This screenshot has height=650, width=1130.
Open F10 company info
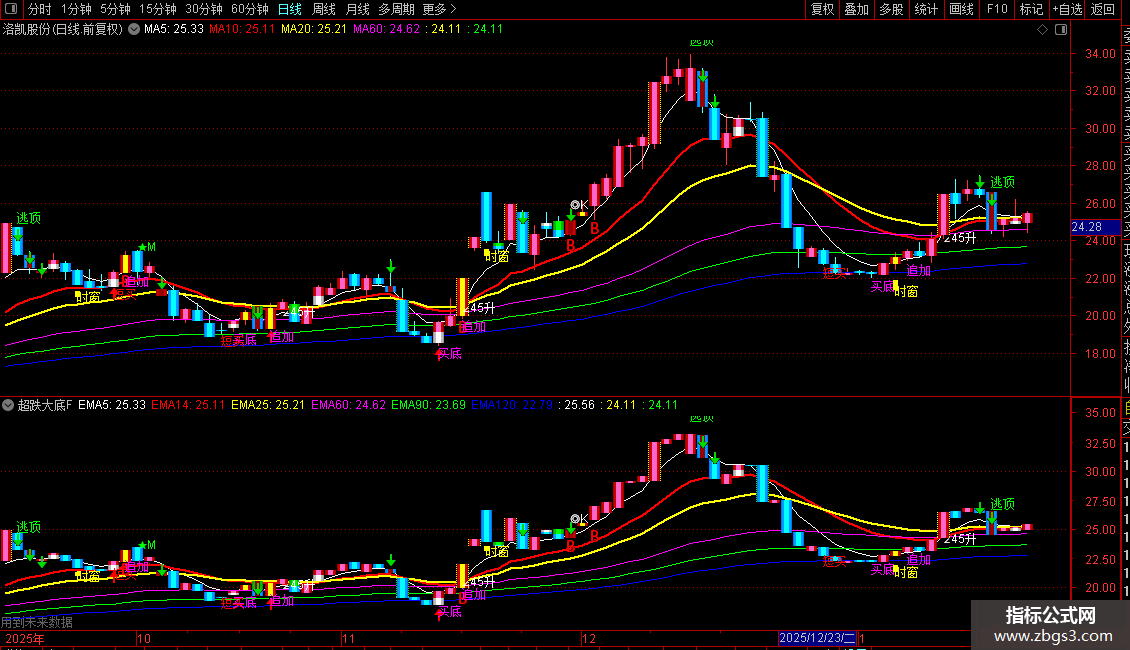[997, 9]
